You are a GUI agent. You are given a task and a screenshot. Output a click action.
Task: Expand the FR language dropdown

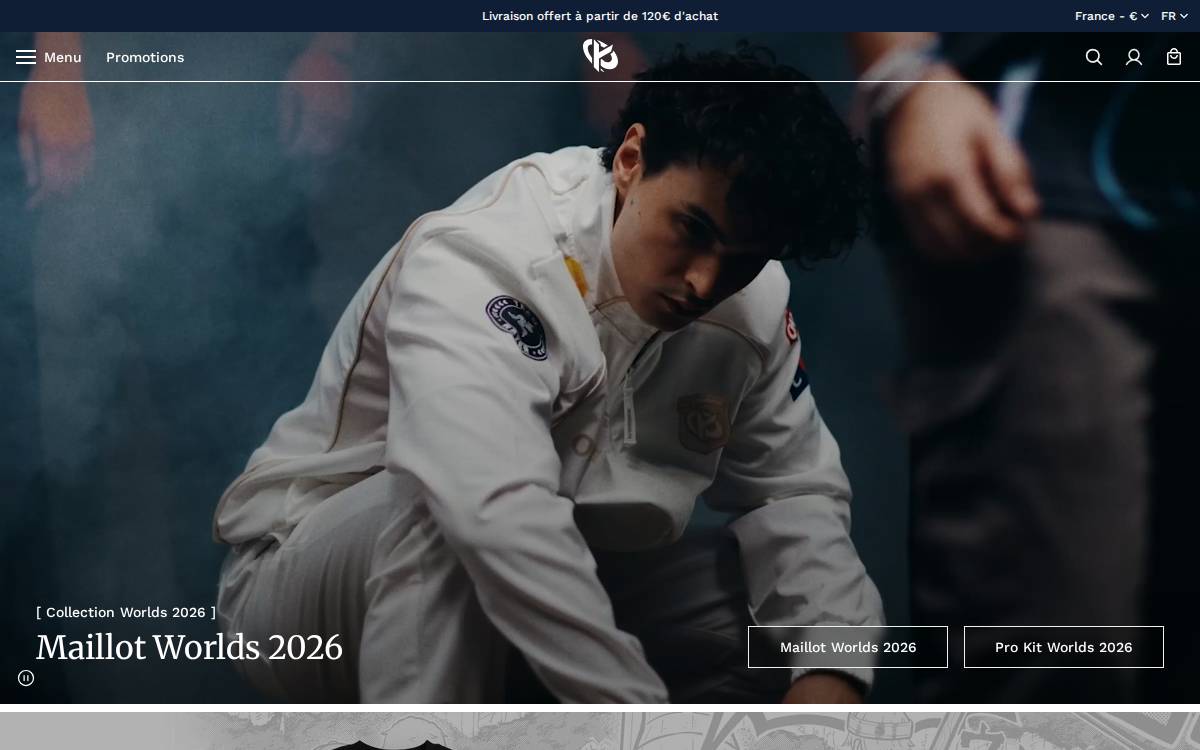click(1174, 16)
